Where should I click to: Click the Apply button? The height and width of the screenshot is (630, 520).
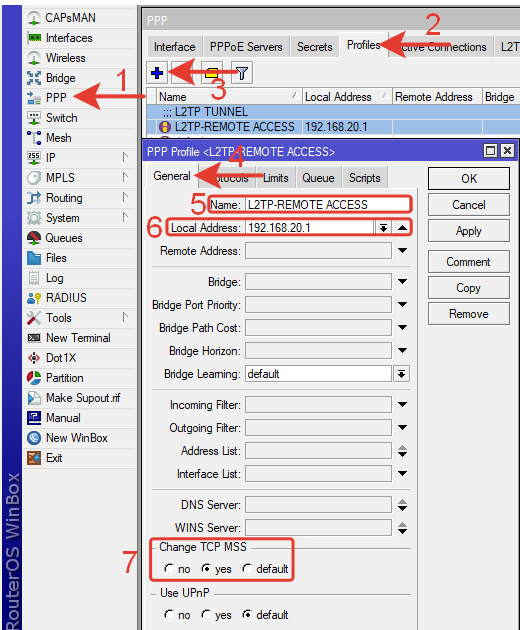(x=469, y=231)
